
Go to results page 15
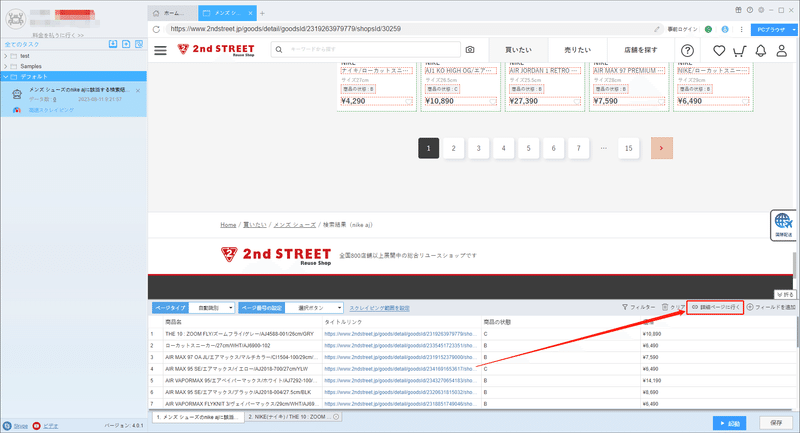(x=629, y=148)
